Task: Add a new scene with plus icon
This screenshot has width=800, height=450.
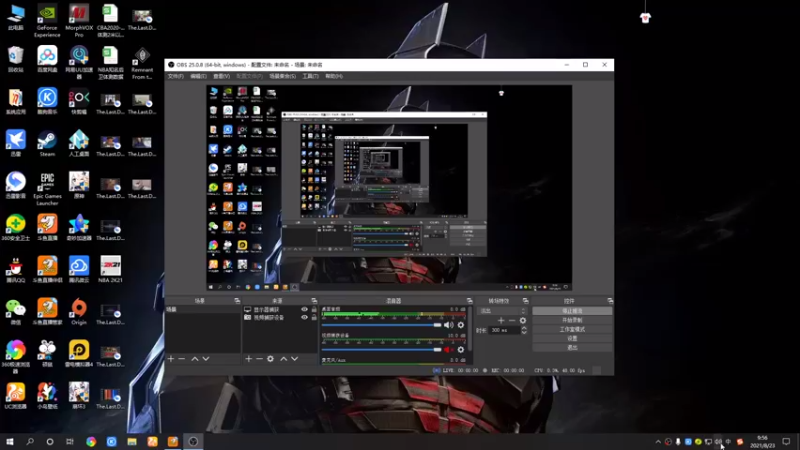Action: (171, 359)
